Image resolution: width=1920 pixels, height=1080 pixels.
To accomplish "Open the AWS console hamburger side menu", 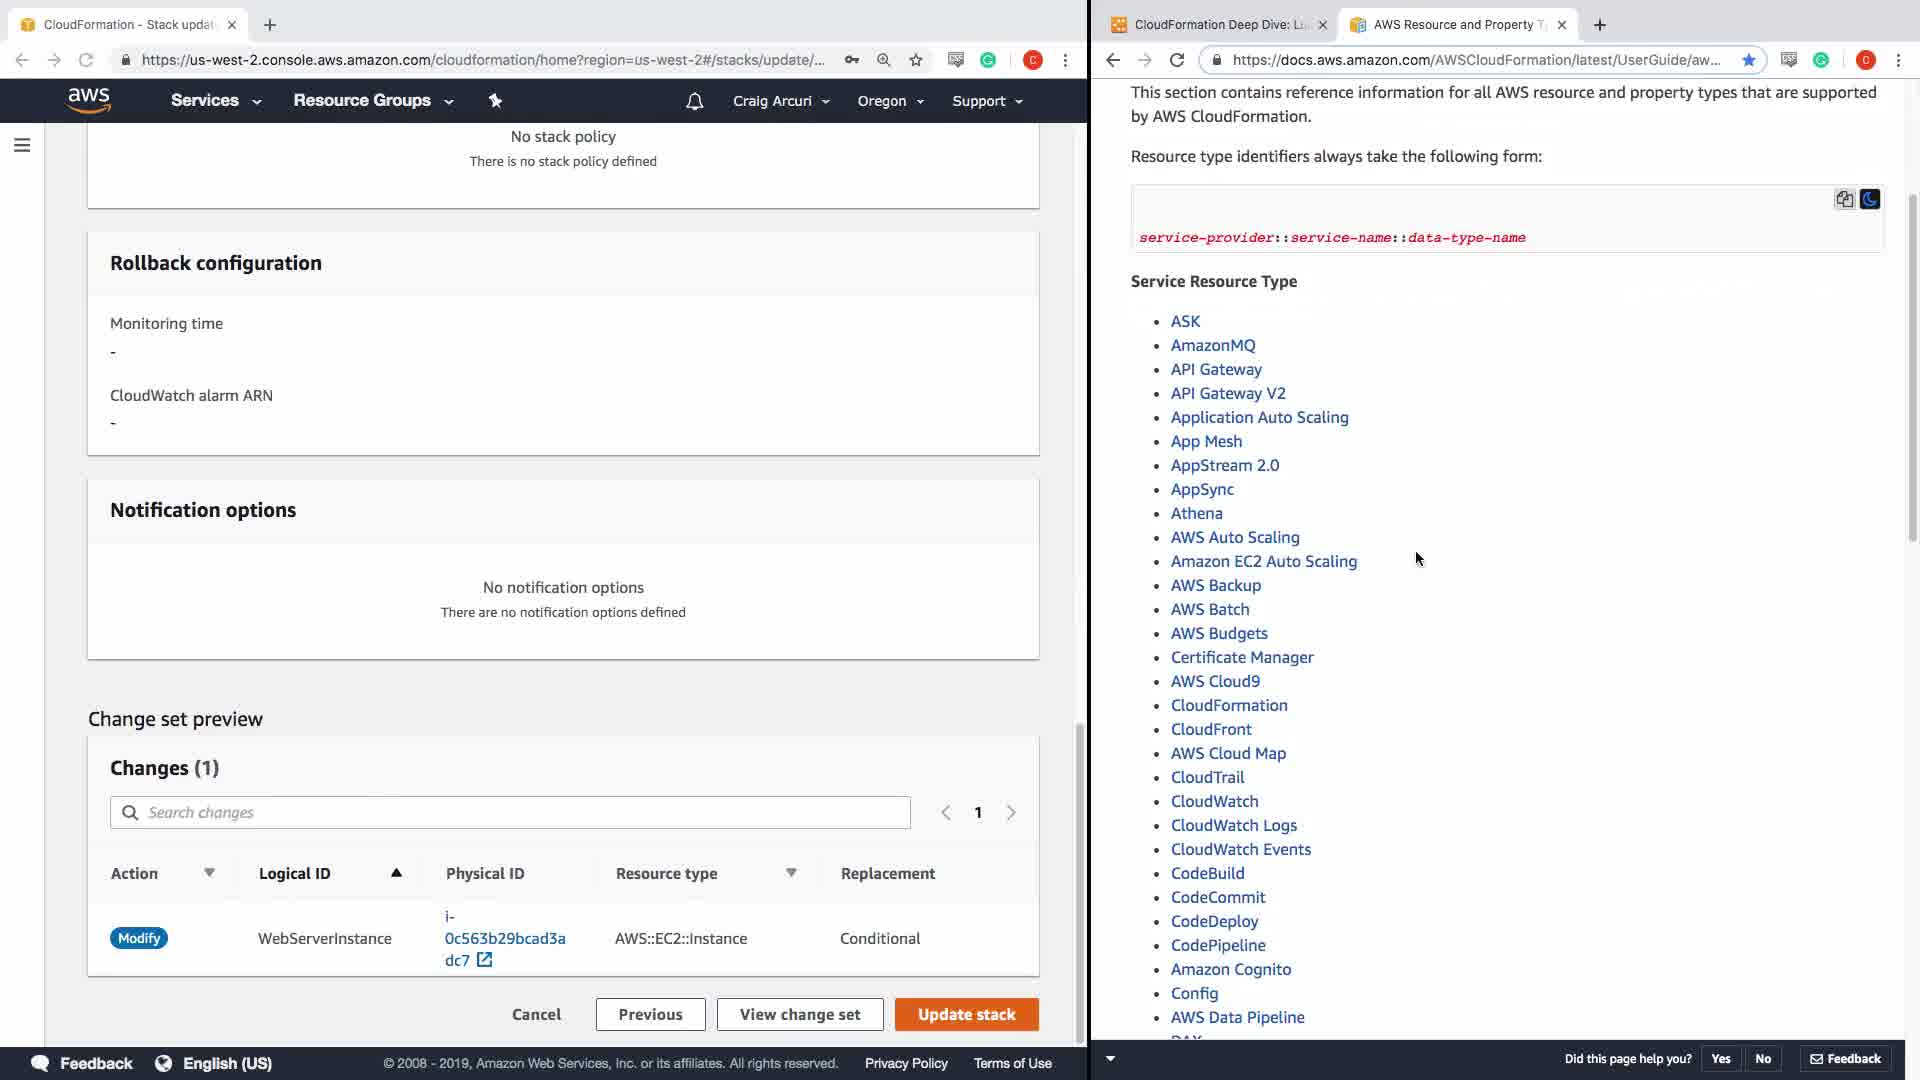I will point(21,146).
